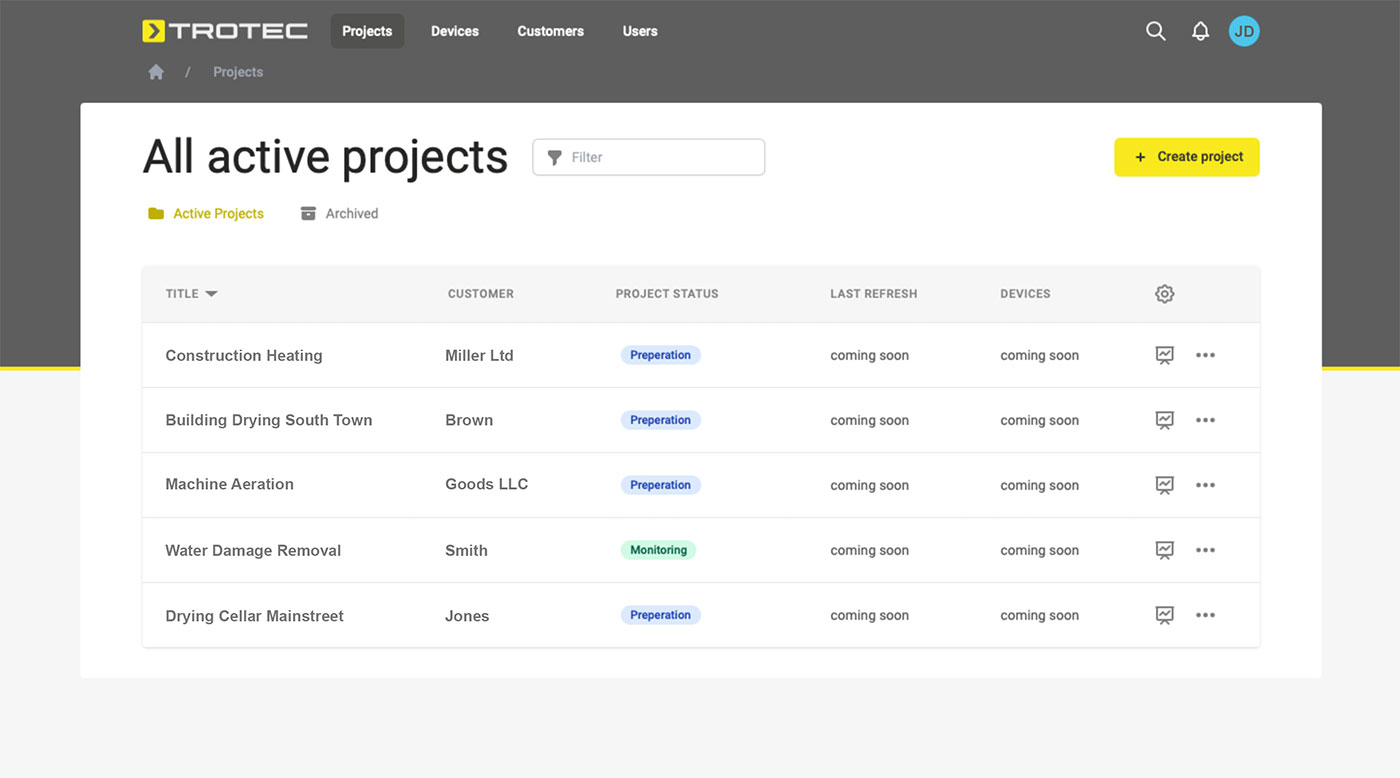
Task: Click into the Filter input field
Action: coord(649,157)
